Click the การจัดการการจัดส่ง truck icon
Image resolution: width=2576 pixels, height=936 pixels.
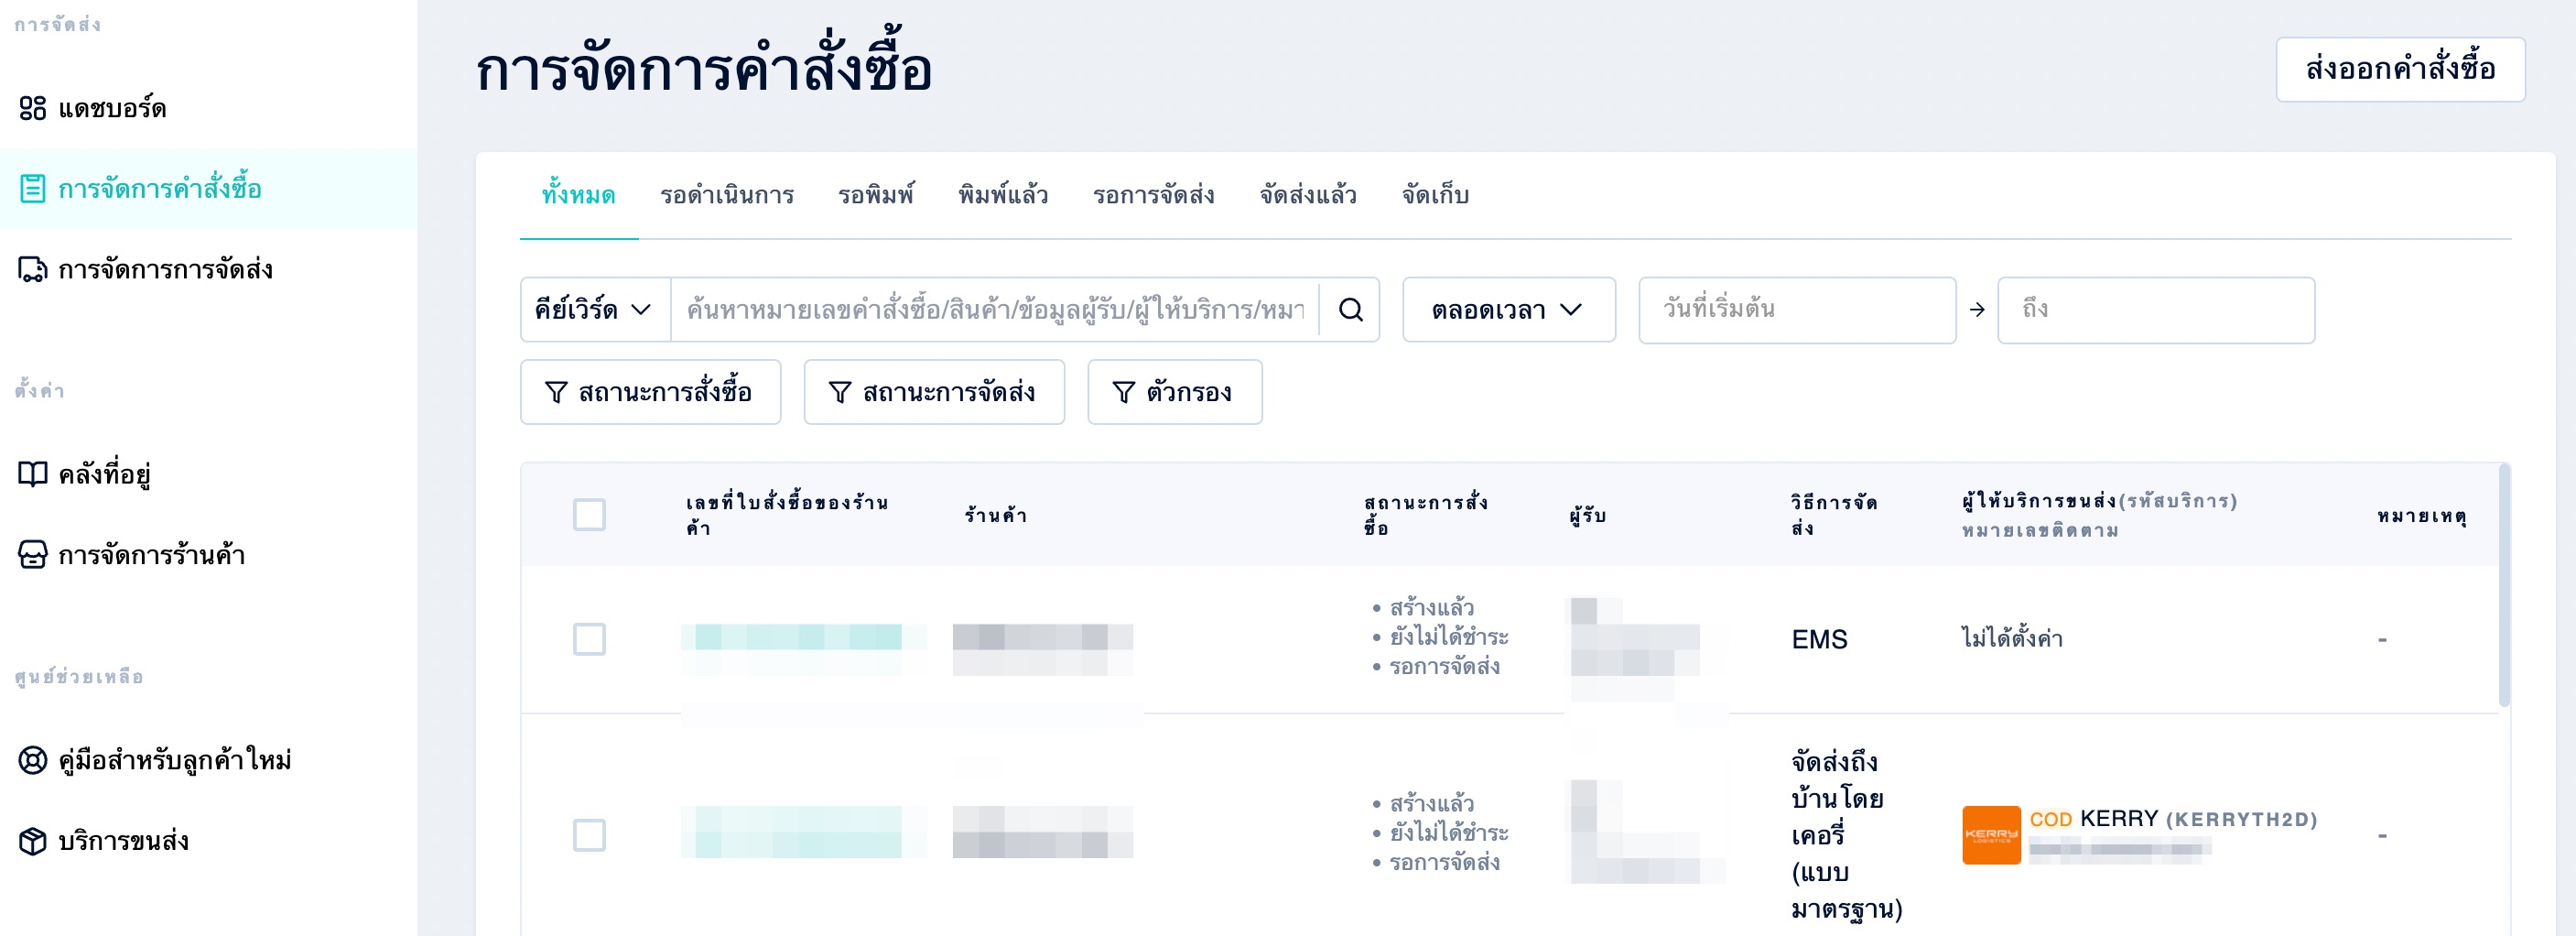click(33, 270)
